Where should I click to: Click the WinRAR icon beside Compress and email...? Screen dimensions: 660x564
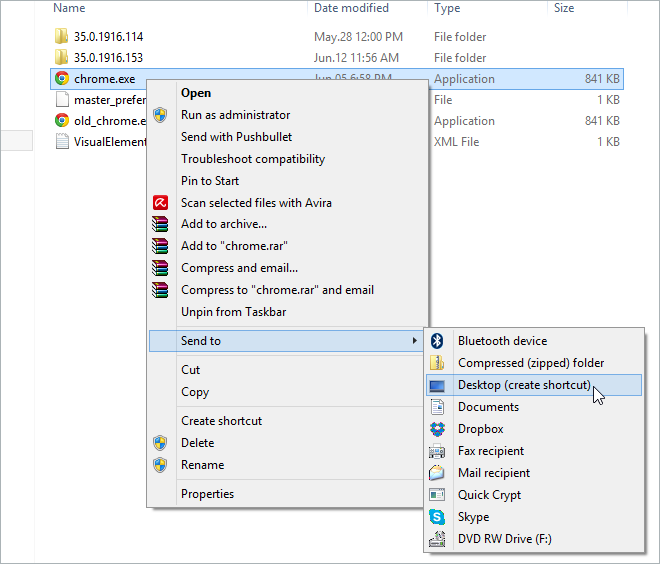(x=160, y=268)
